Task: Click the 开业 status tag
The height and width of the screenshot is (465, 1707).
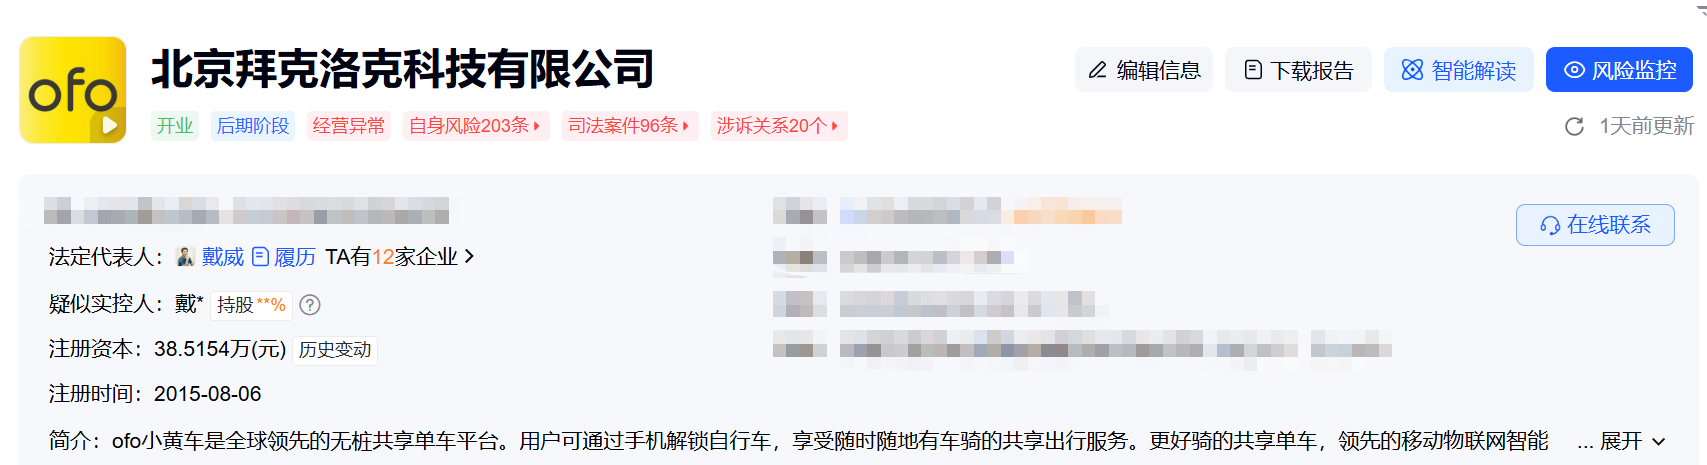Action: (175, 126)
